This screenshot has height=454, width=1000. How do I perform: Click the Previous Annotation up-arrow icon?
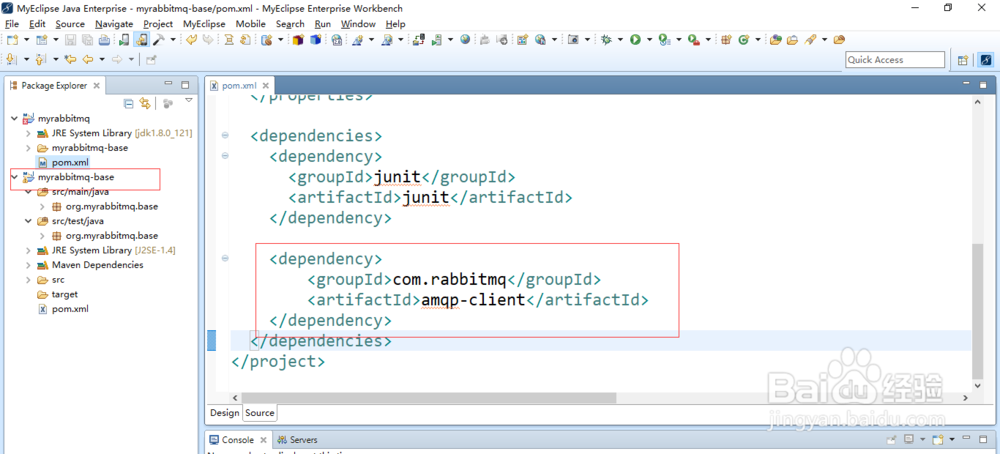coord(40,59)
